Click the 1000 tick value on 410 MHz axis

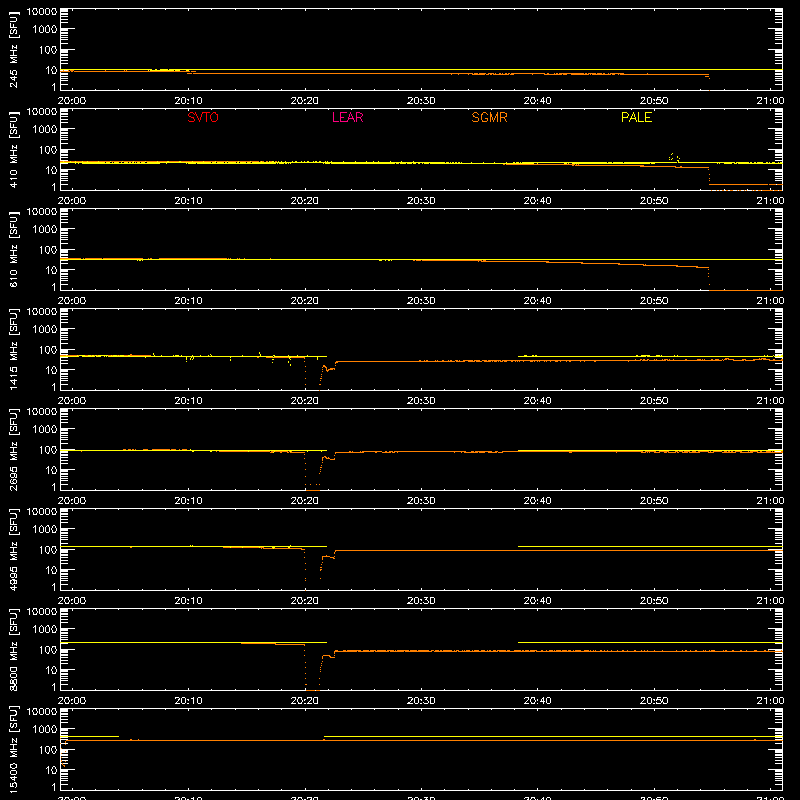pyautogui.click(x=45, y=129)
